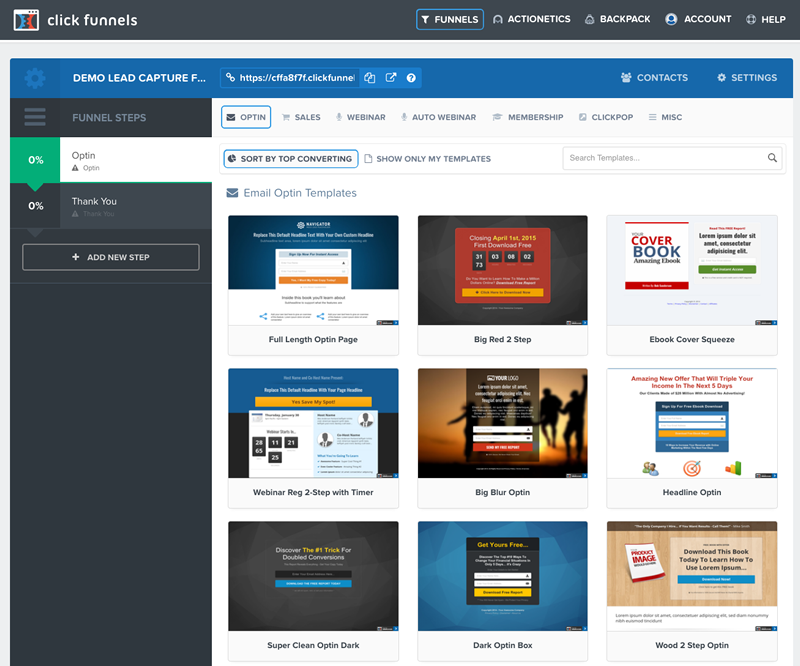Select the Optin funnel step
The image size is (800, 666).
(136, 160)
